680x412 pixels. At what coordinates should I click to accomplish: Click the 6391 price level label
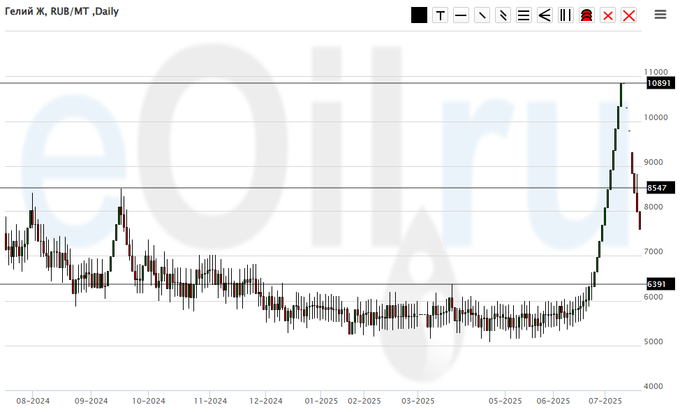point(657,284)
